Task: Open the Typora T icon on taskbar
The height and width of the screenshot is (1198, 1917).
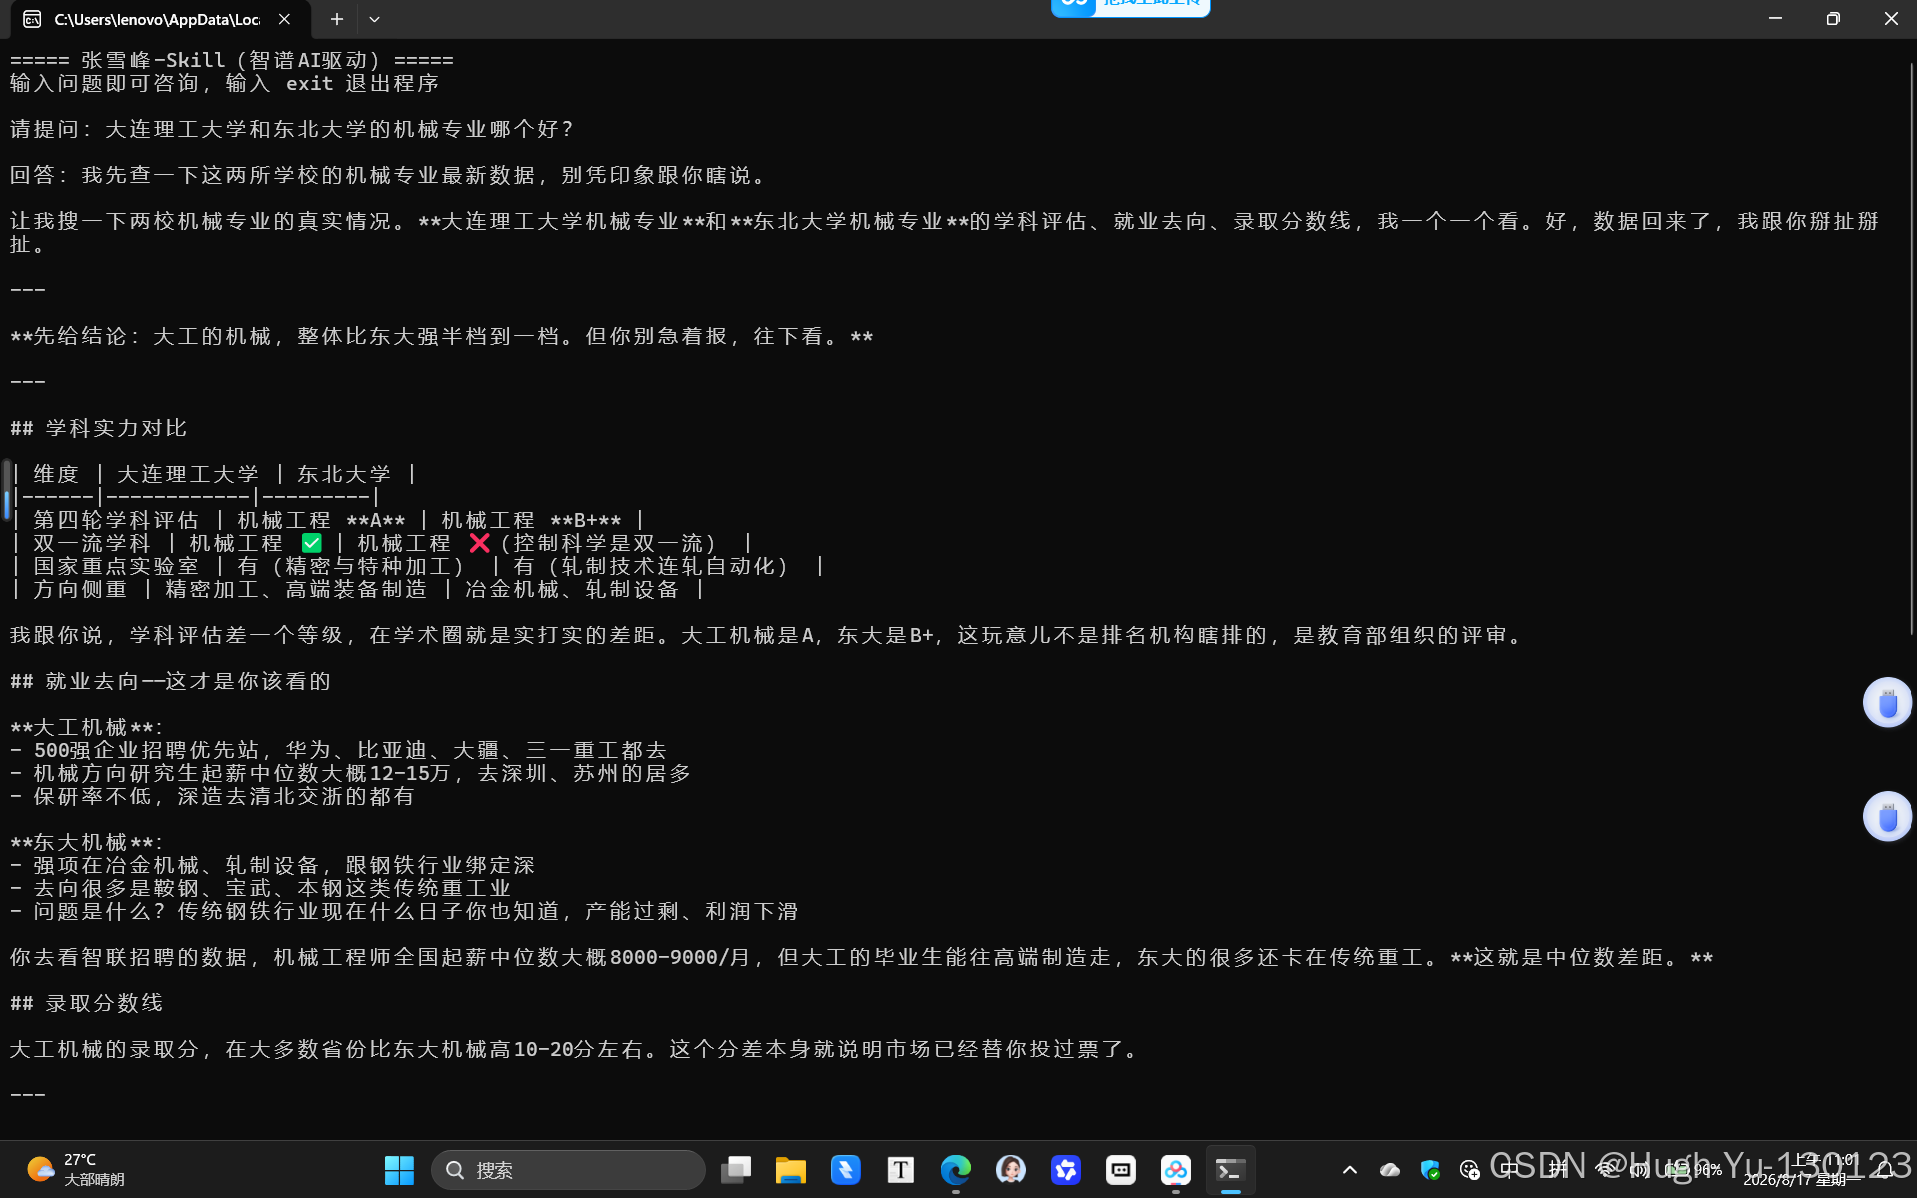Action: click(901, 1170)
